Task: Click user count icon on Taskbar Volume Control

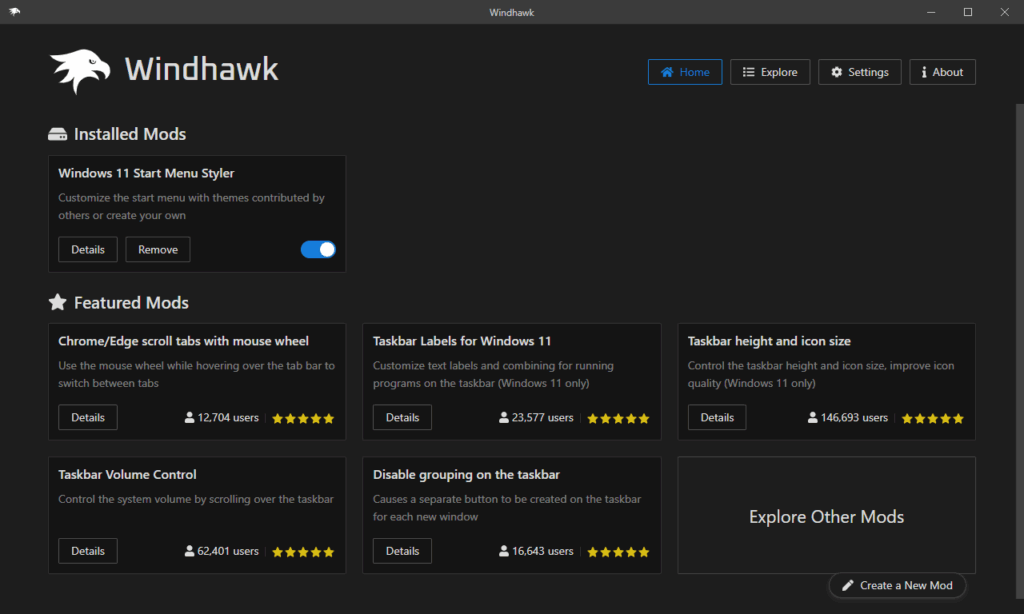Action: [190, 551]
